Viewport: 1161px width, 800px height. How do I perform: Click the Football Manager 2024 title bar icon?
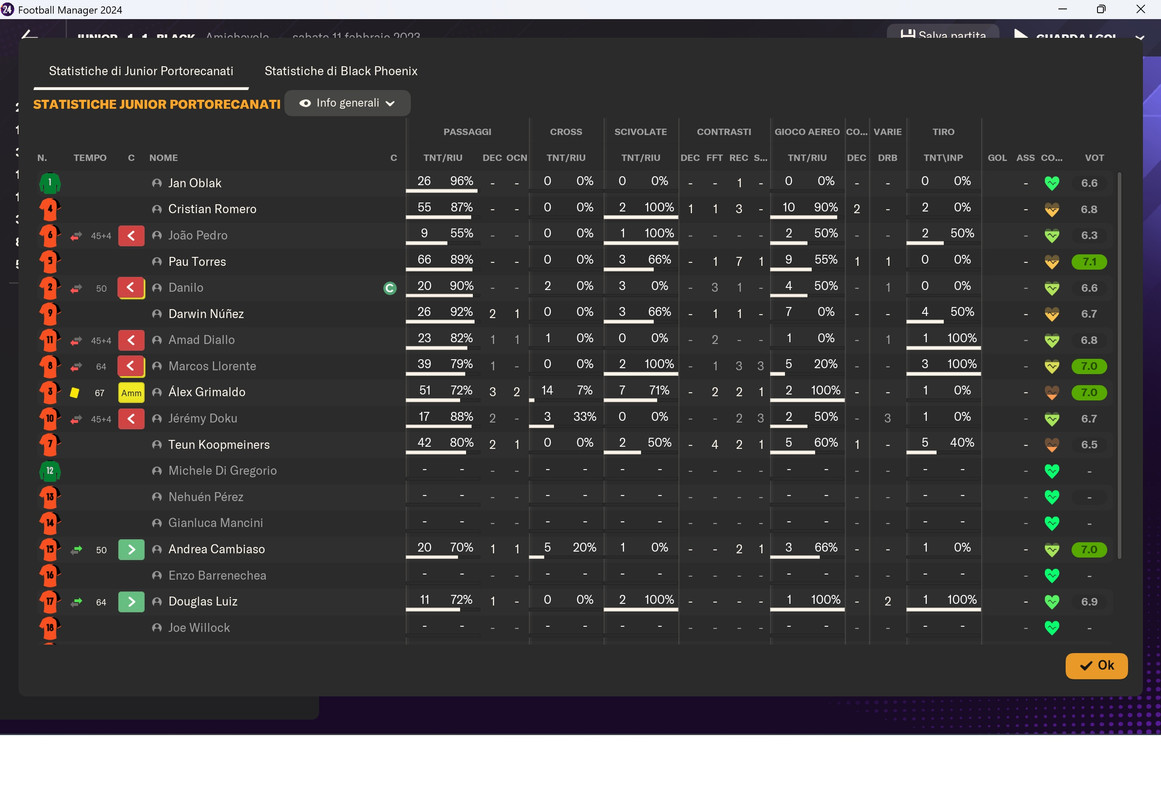(7, 10)
